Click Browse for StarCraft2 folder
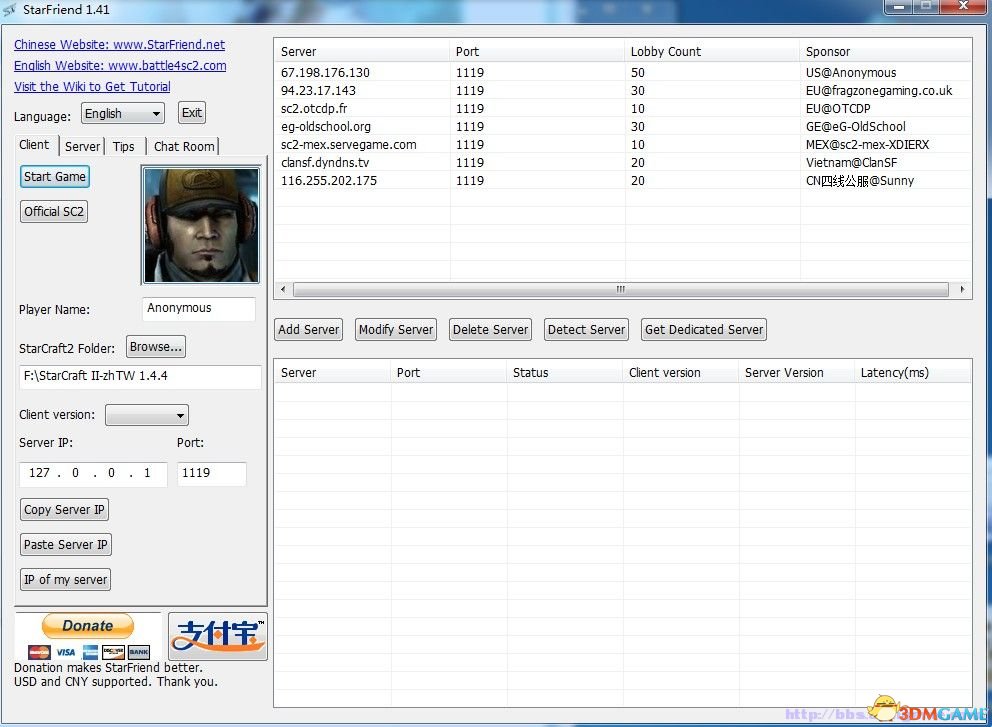The height and width of the screenshot is (727, 992). point(156,347)
